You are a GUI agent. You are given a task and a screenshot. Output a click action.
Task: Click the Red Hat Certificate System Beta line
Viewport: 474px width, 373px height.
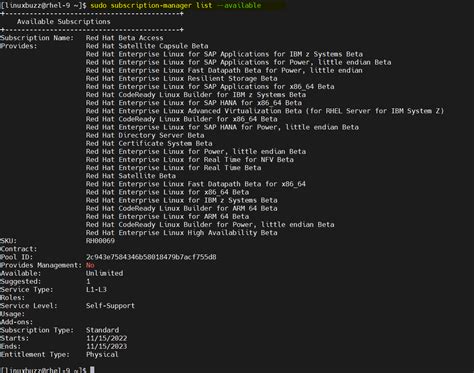pos(149,143)
